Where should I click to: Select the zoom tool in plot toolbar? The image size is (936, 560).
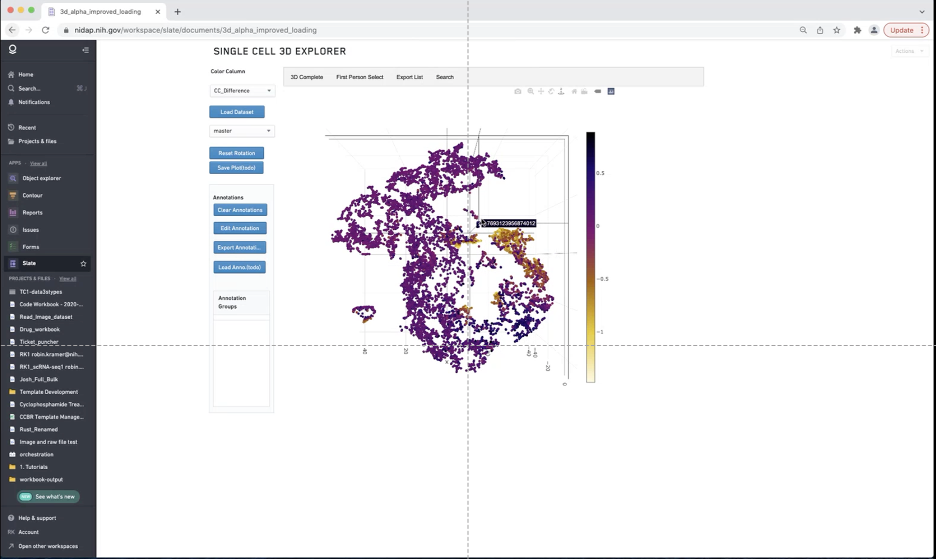point(531,91)
